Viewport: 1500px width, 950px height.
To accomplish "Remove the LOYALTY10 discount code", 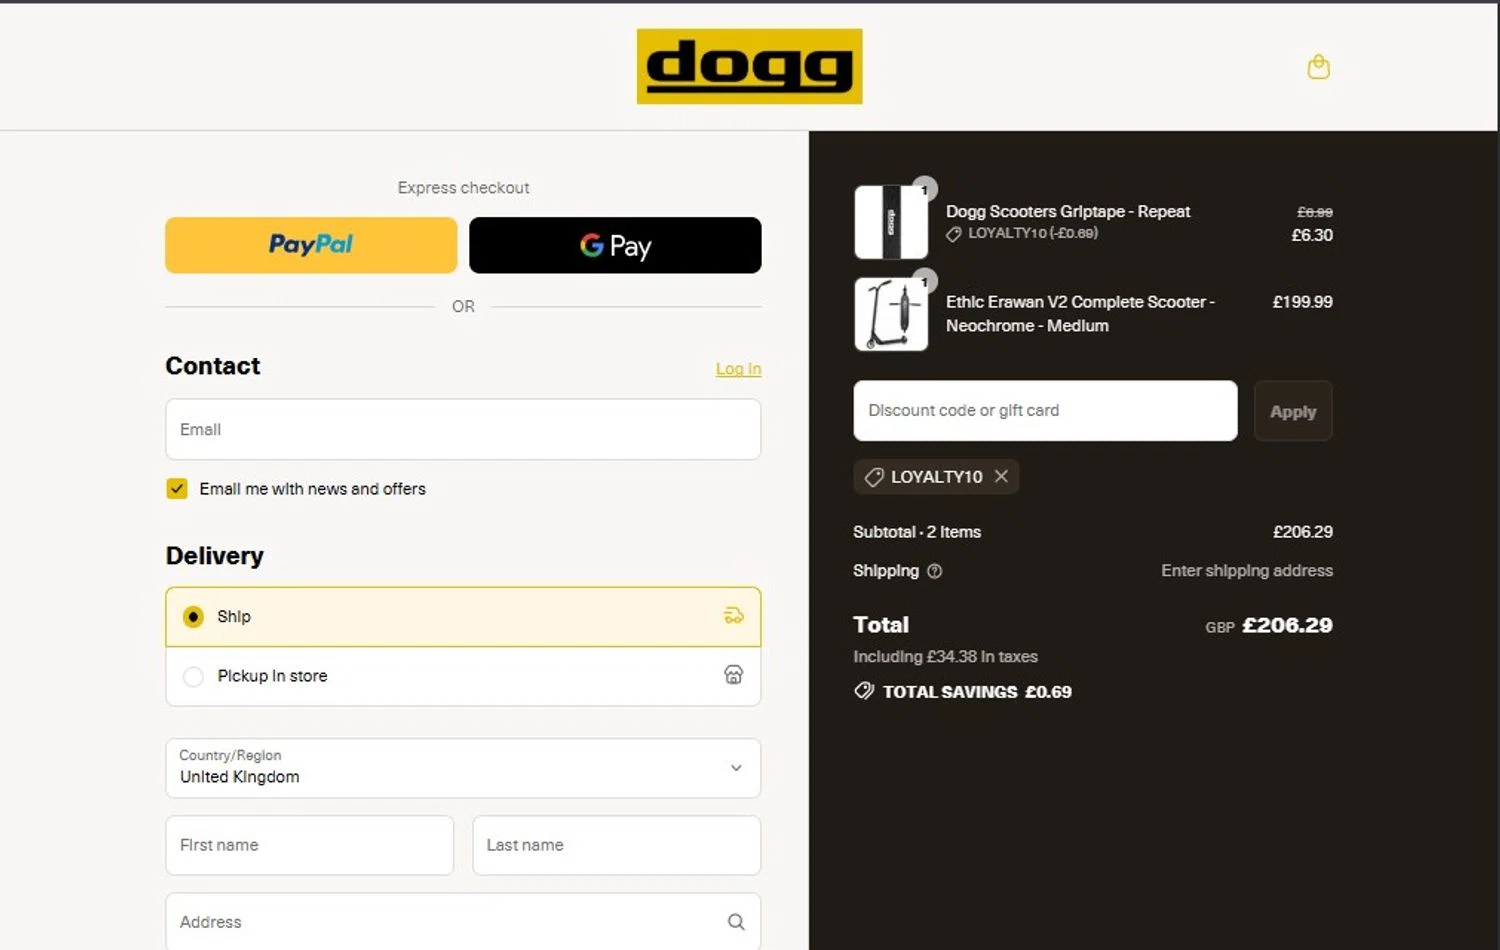I will (x=1001, y=477).
